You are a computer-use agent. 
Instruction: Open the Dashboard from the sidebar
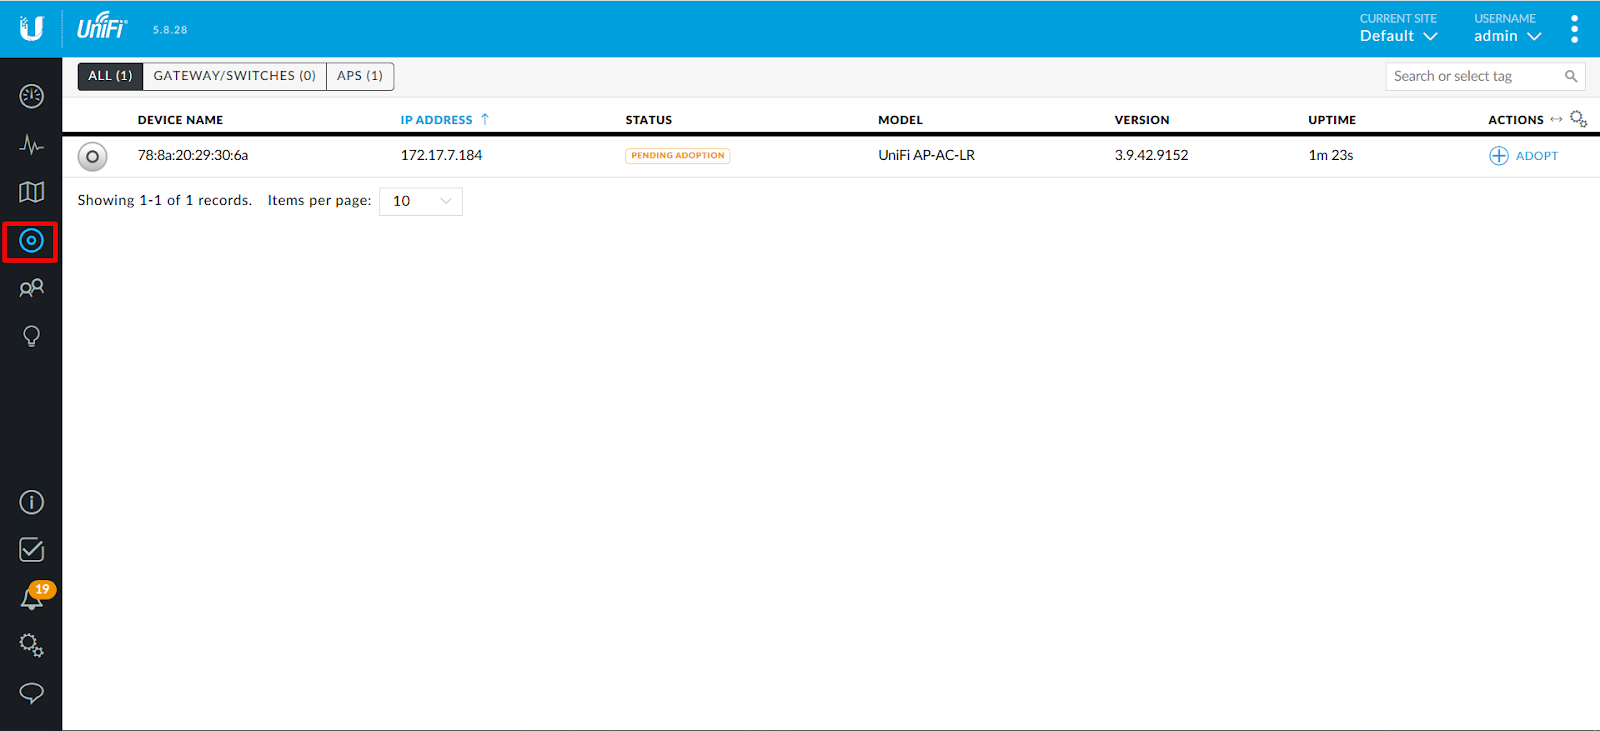31,96
